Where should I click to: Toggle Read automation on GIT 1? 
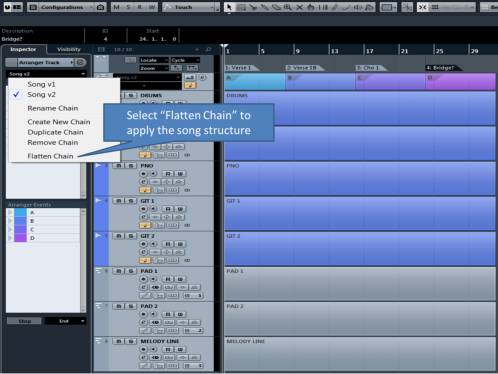point(168,209)
